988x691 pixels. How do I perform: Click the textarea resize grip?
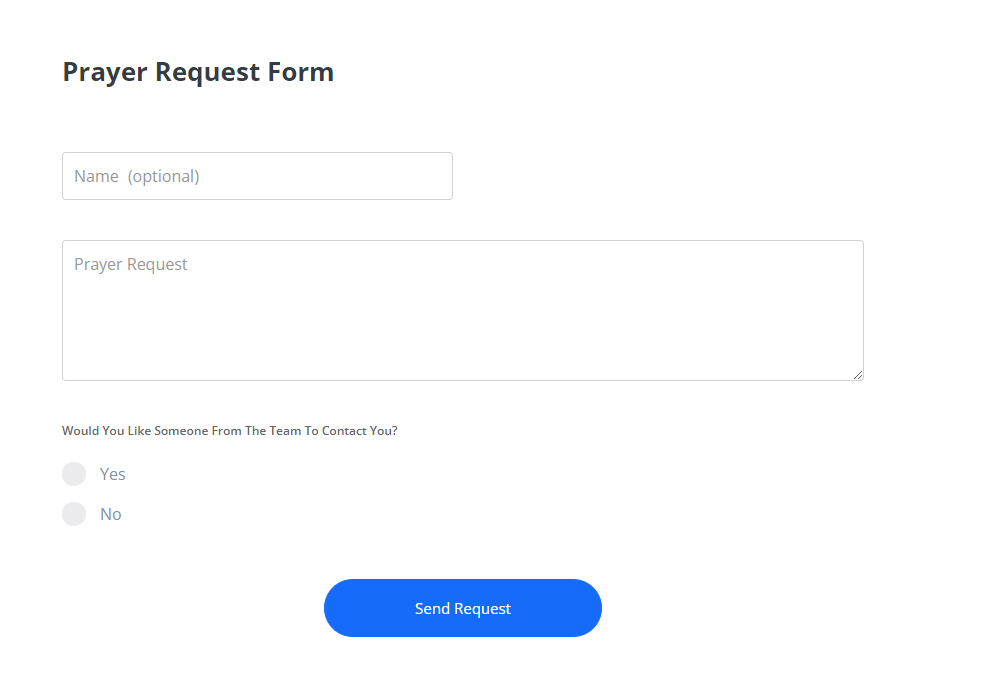[858, 375]
